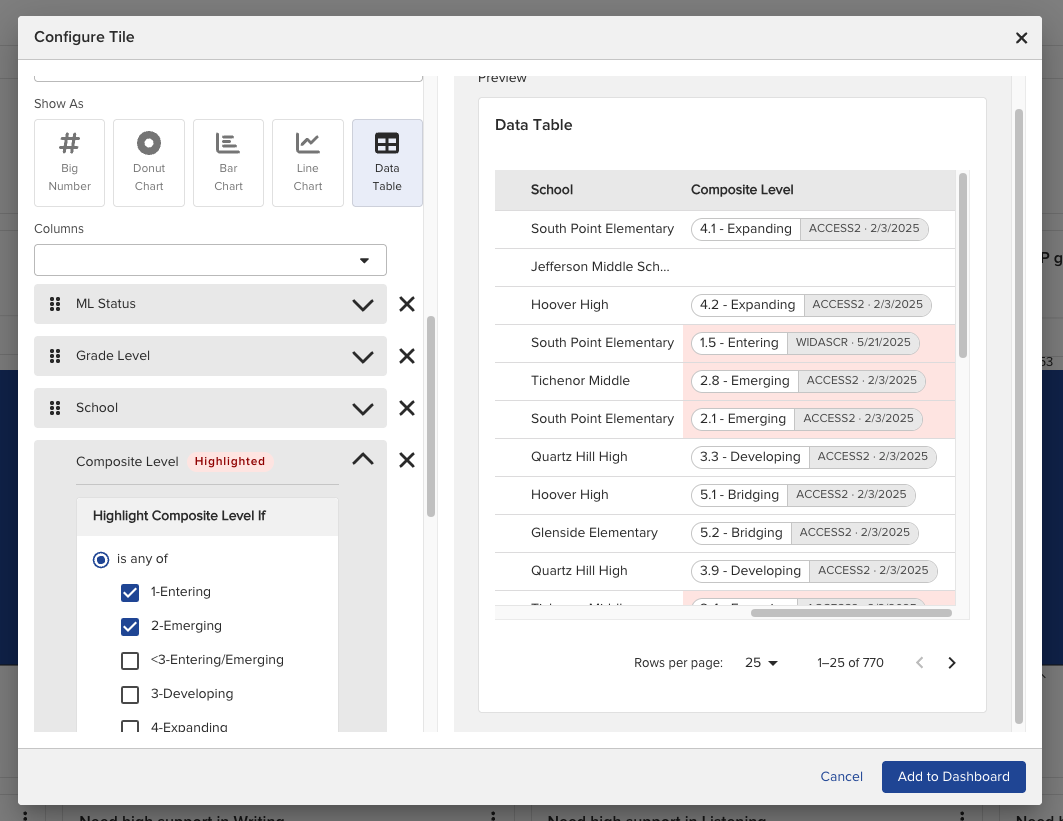Viewport: 1063px width, 821px height.
Task: Expand the Grade Level column settings
Action: click(x=363, y=357)
